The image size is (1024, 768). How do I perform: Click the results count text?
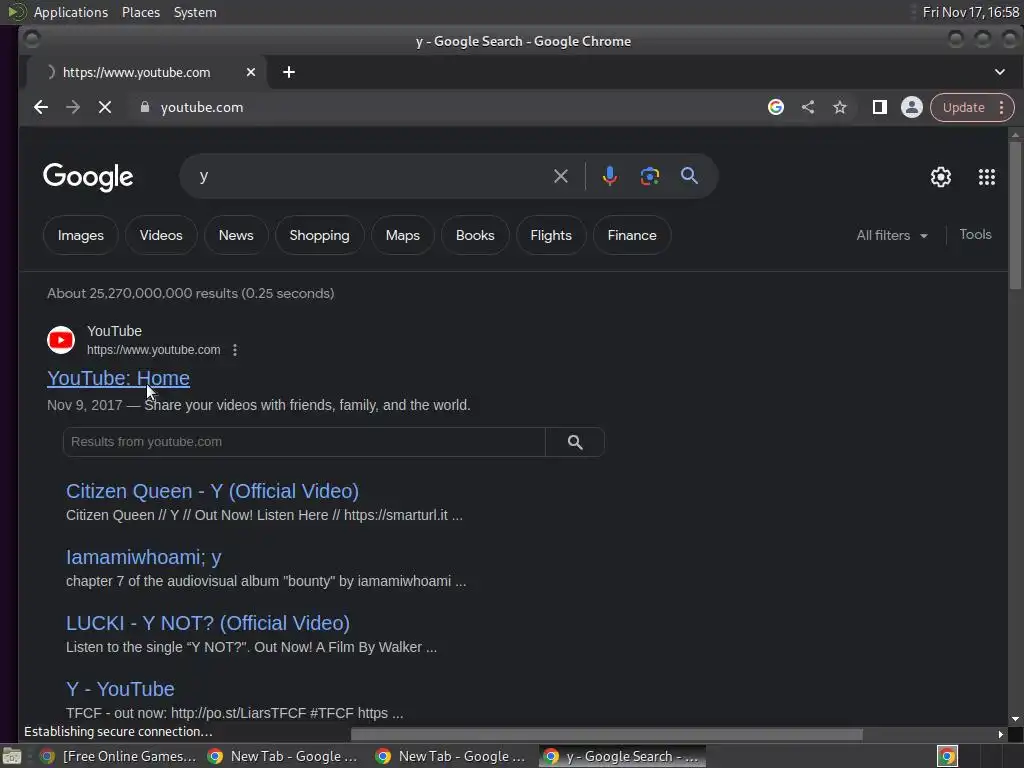pyautogui.click(x=191, y=293)
